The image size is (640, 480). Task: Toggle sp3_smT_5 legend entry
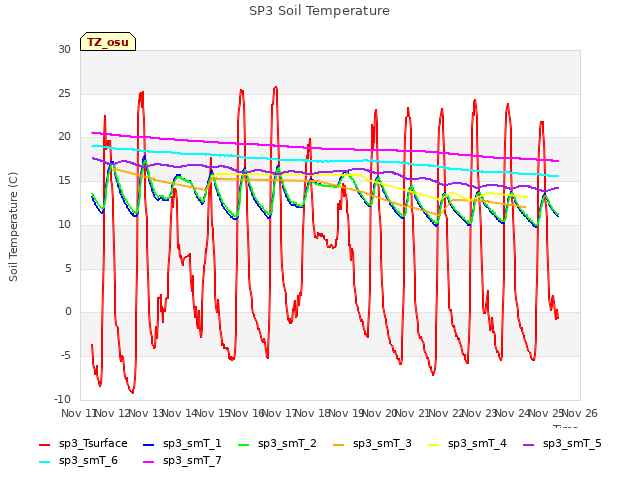[x=562, y=443]
